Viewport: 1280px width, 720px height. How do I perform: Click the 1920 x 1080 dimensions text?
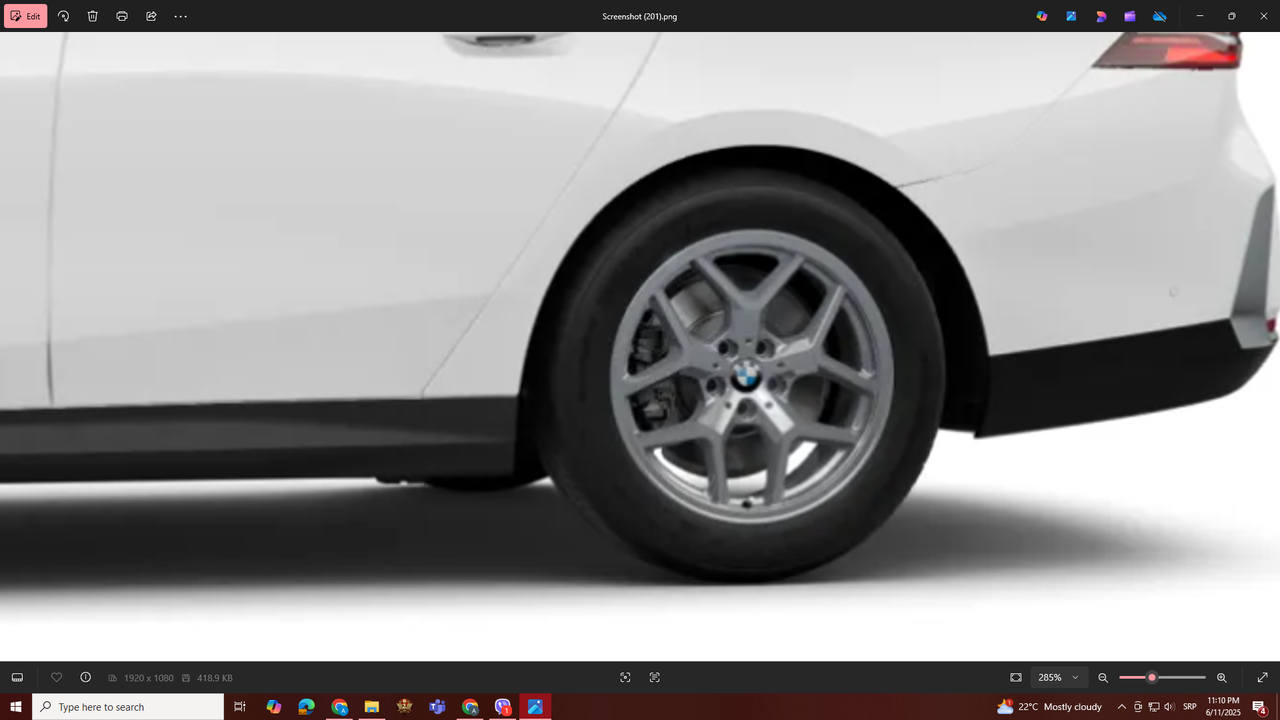coord(148,678)
